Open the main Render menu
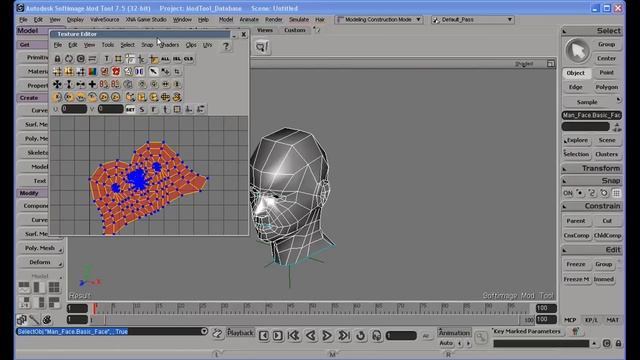Viewport: 640px width, 360px height. pyautogui.click(x=273, y=20)
